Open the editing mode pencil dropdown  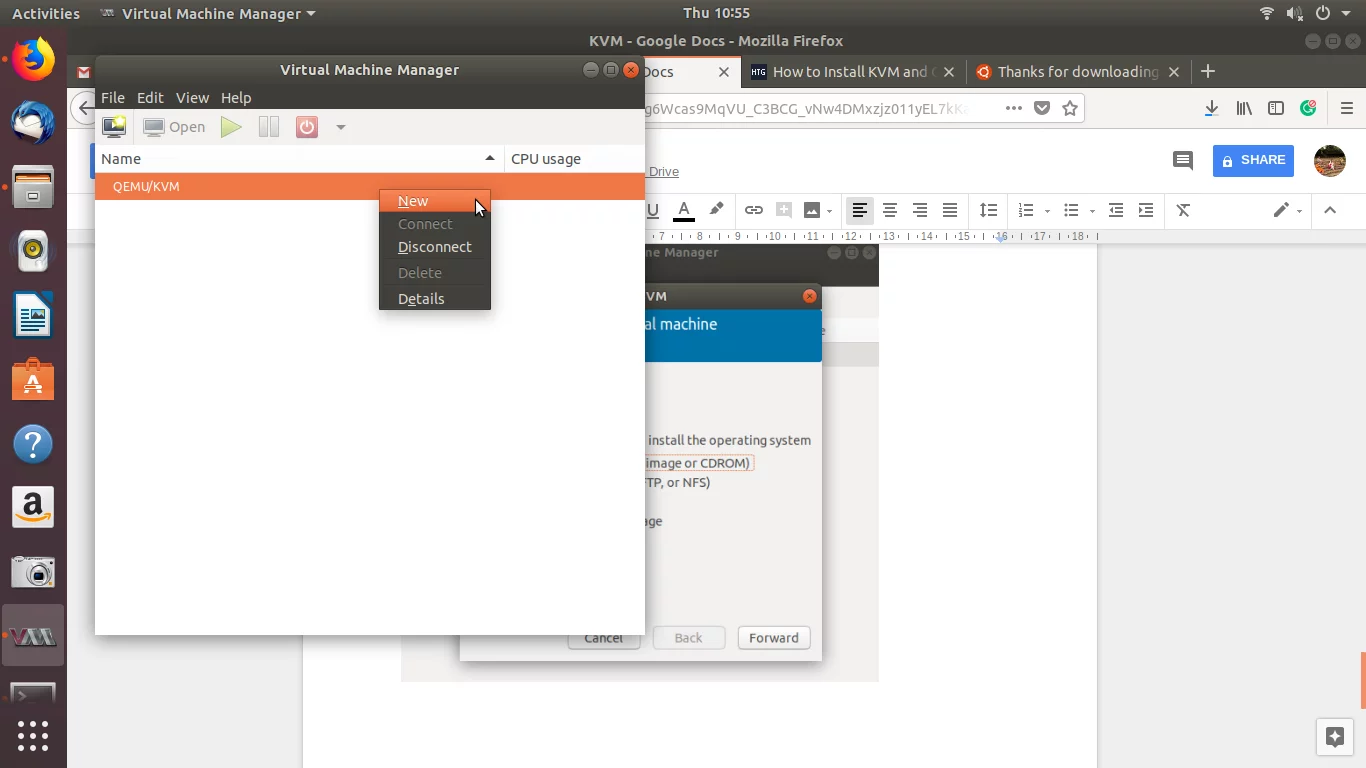[1287, 210]
